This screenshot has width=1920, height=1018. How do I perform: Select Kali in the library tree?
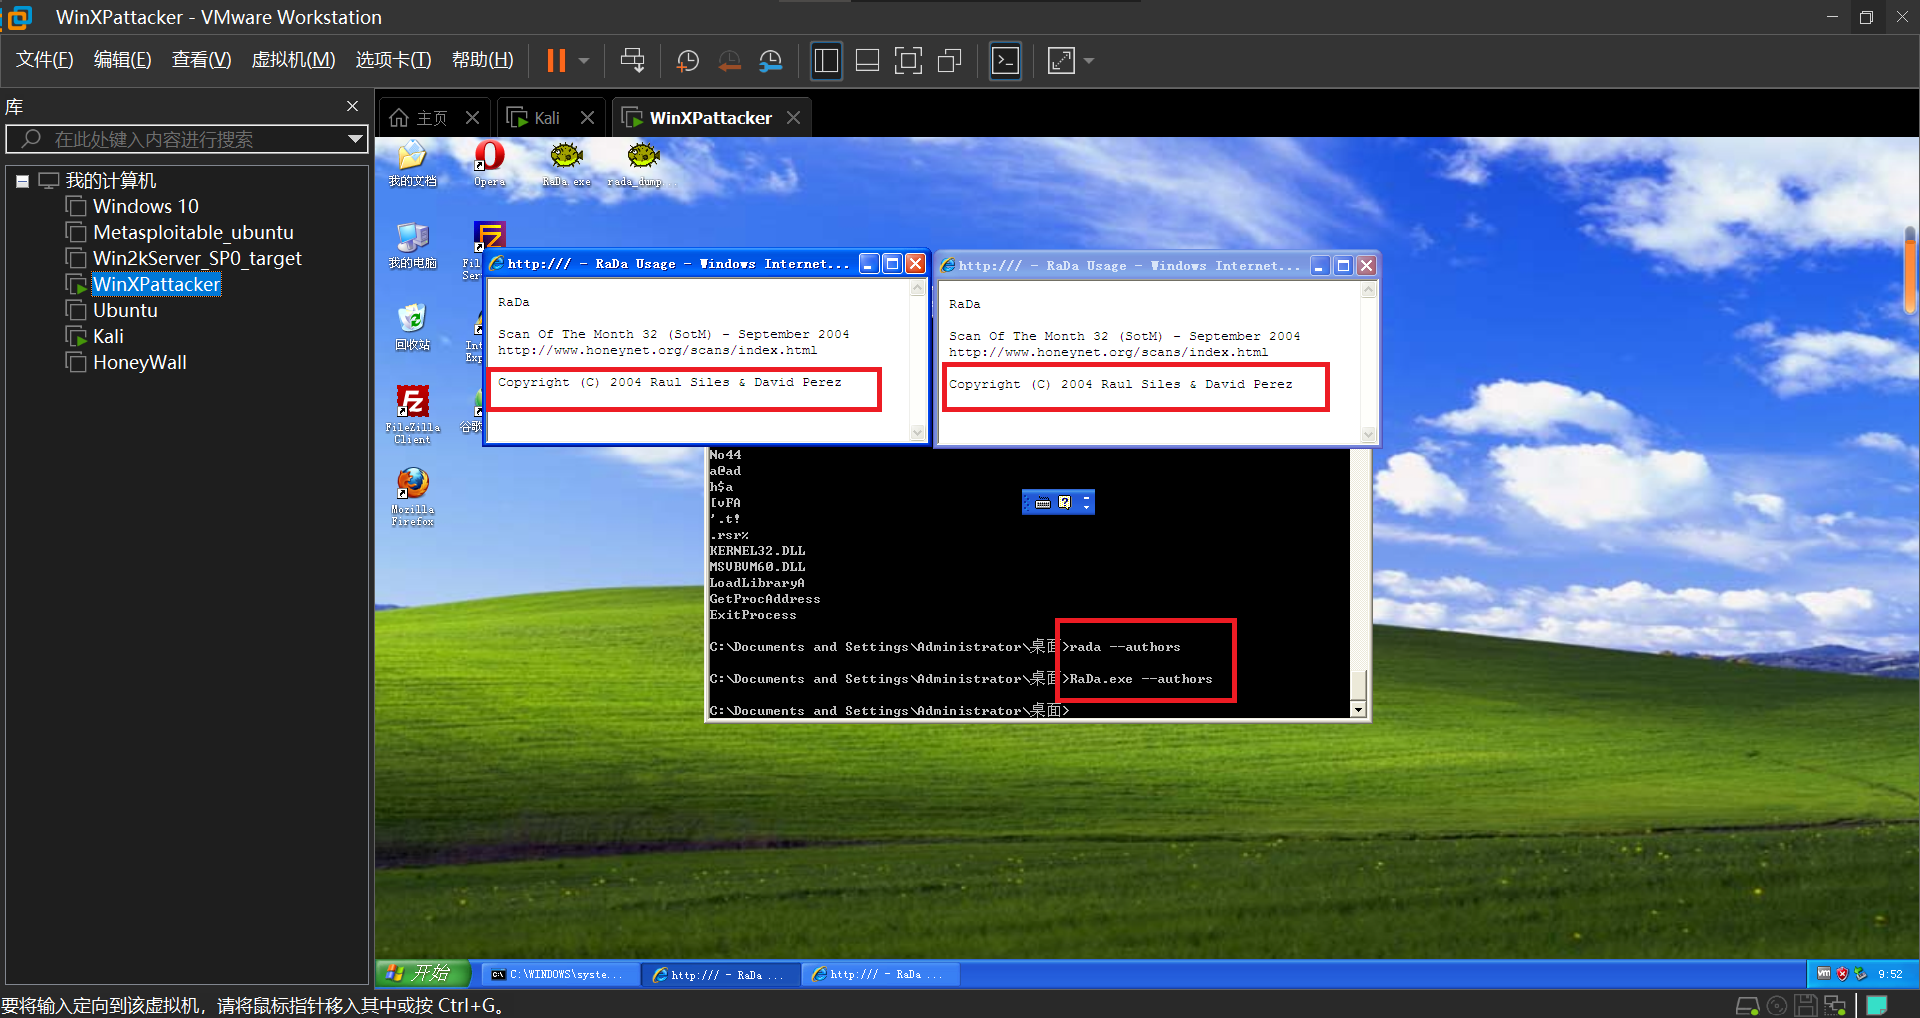point(108,336)
